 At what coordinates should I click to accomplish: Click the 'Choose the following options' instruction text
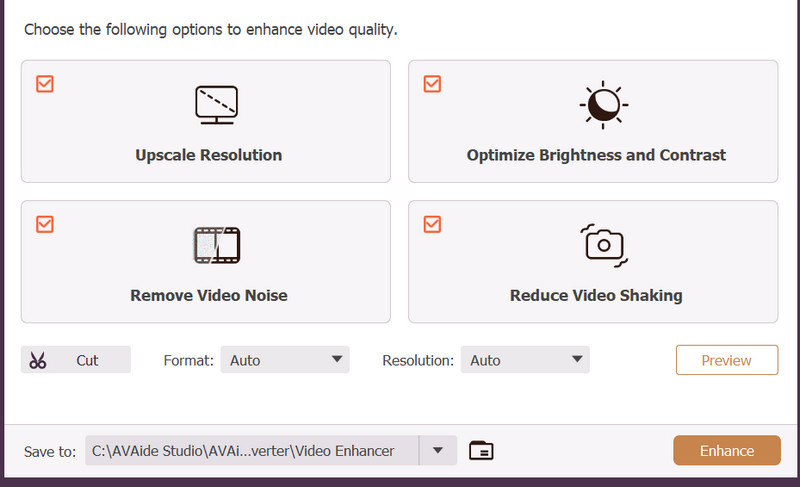pos(211,30)
